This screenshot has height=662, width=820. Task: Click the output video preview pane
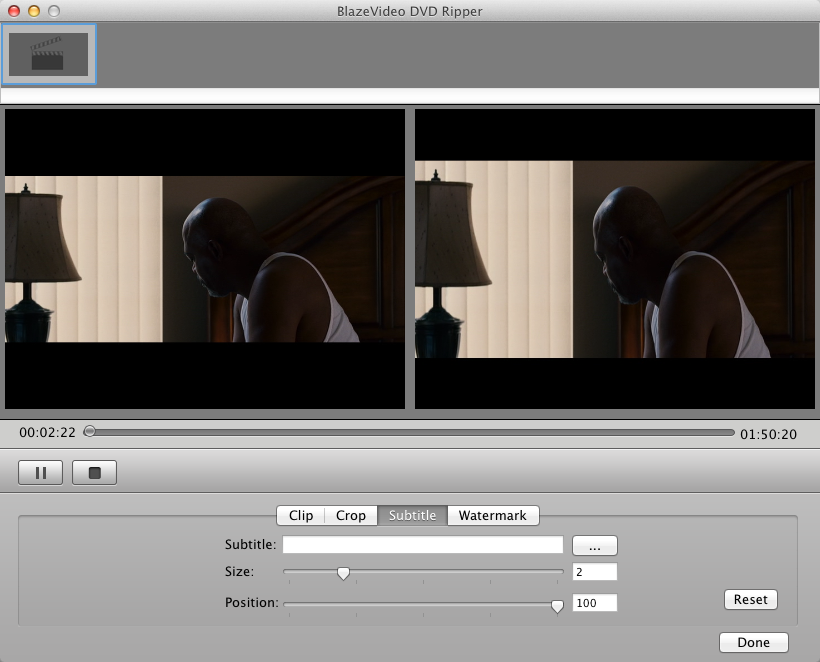(615, 259)
